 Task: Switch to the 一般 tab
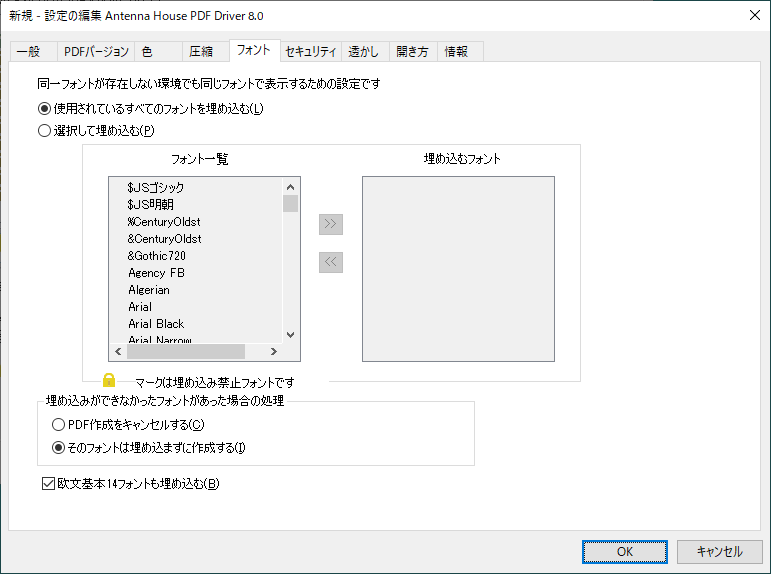[33, 52]
